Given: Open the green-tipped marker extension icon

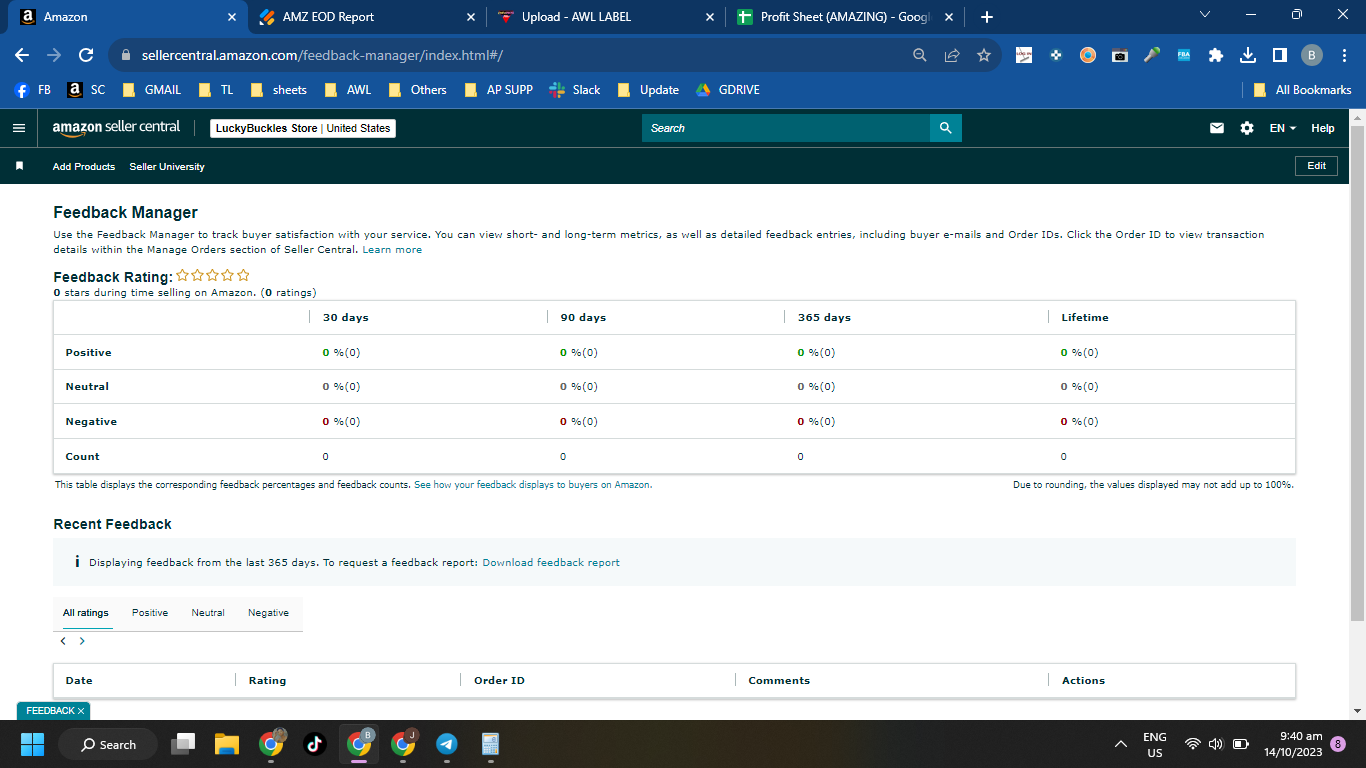Looking at the screenshot, I should click(1152, 55).
